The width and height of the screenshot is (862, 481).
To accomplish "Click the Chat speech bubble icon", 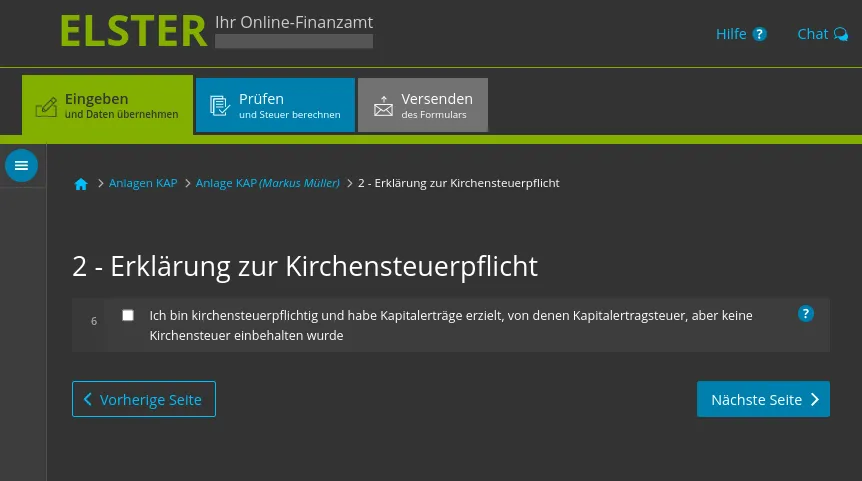I will (840, 34).
